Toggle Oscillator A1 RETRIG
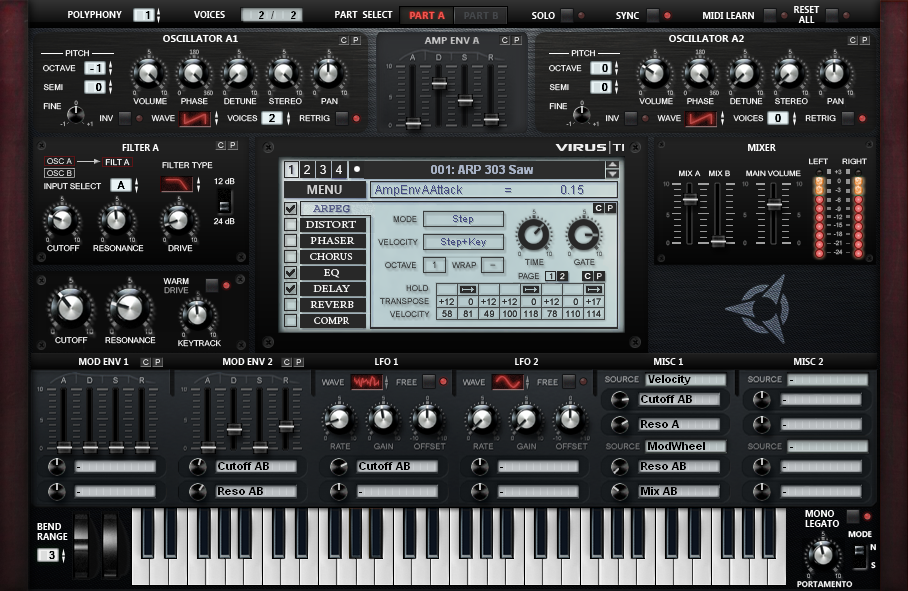908x591 pixels. (x=342, y=118)
